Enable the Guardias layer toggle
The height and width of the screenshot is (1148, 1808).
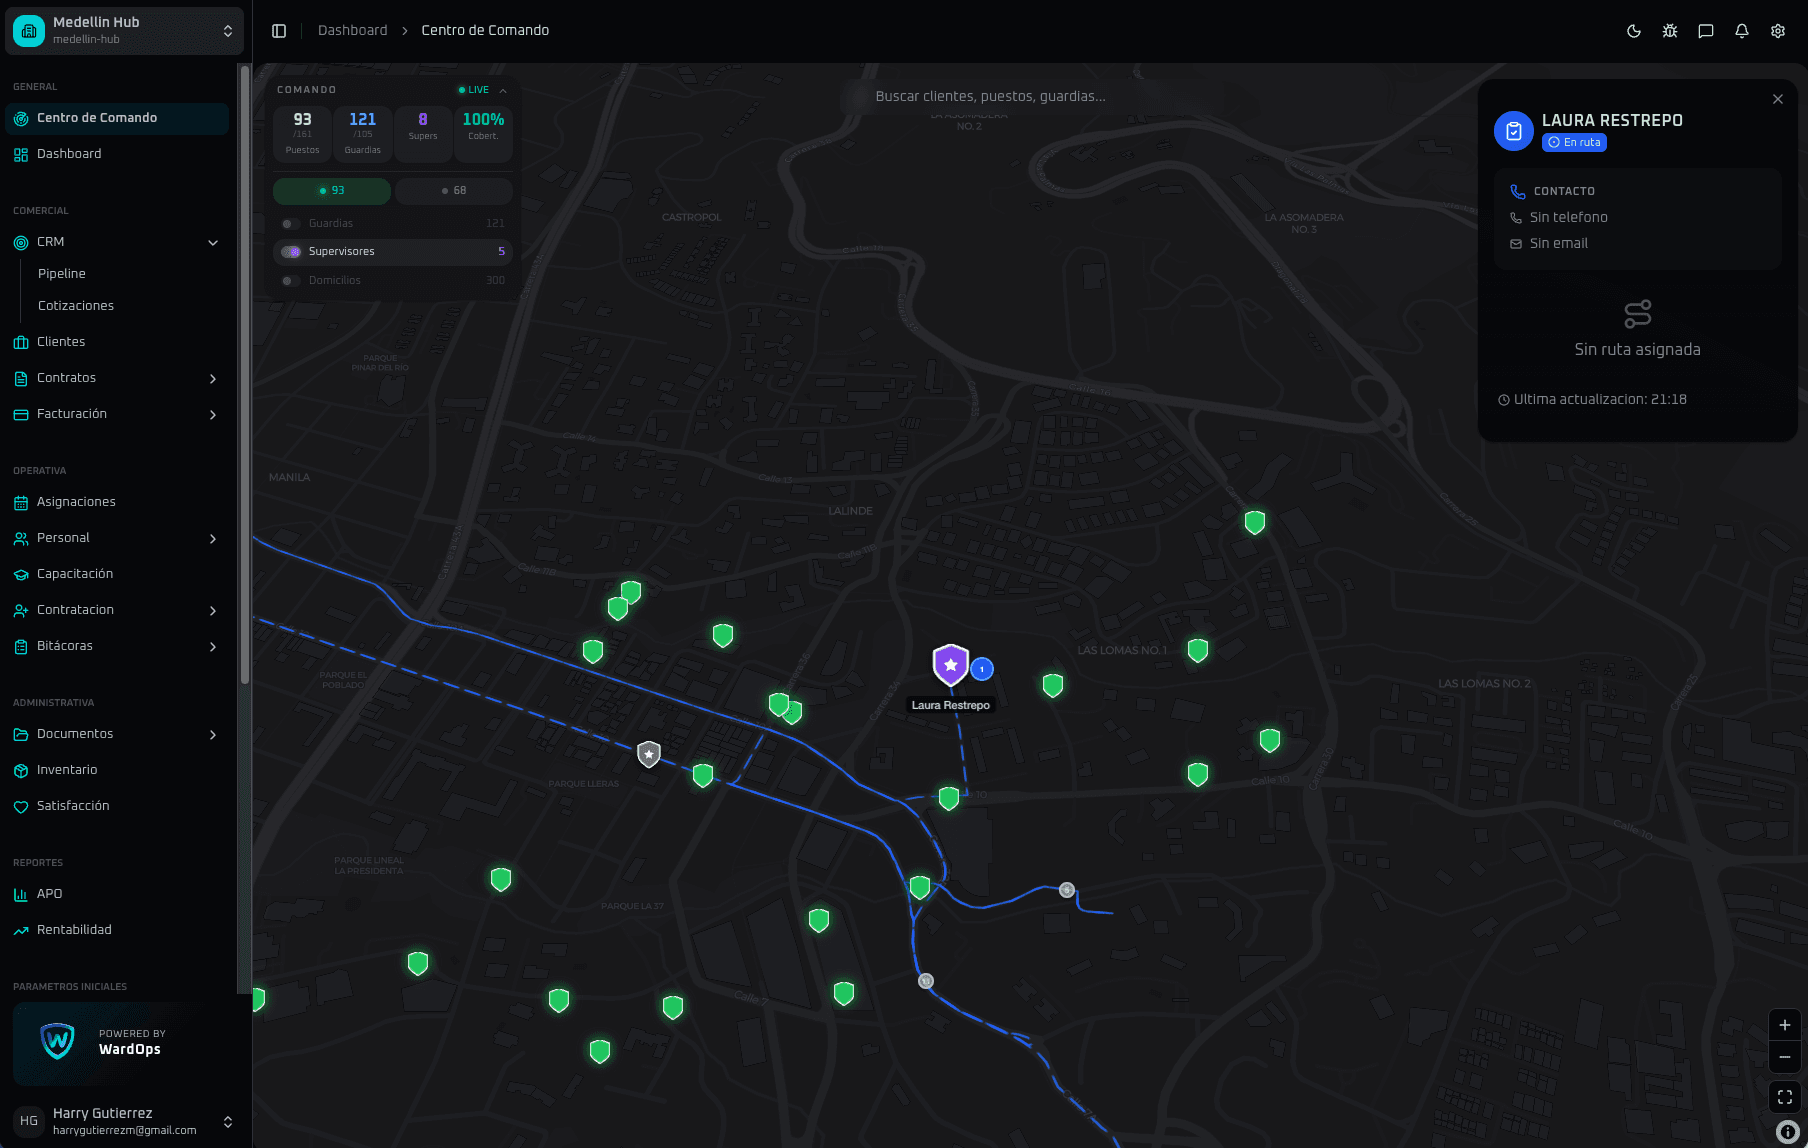(x=291, y=224)
